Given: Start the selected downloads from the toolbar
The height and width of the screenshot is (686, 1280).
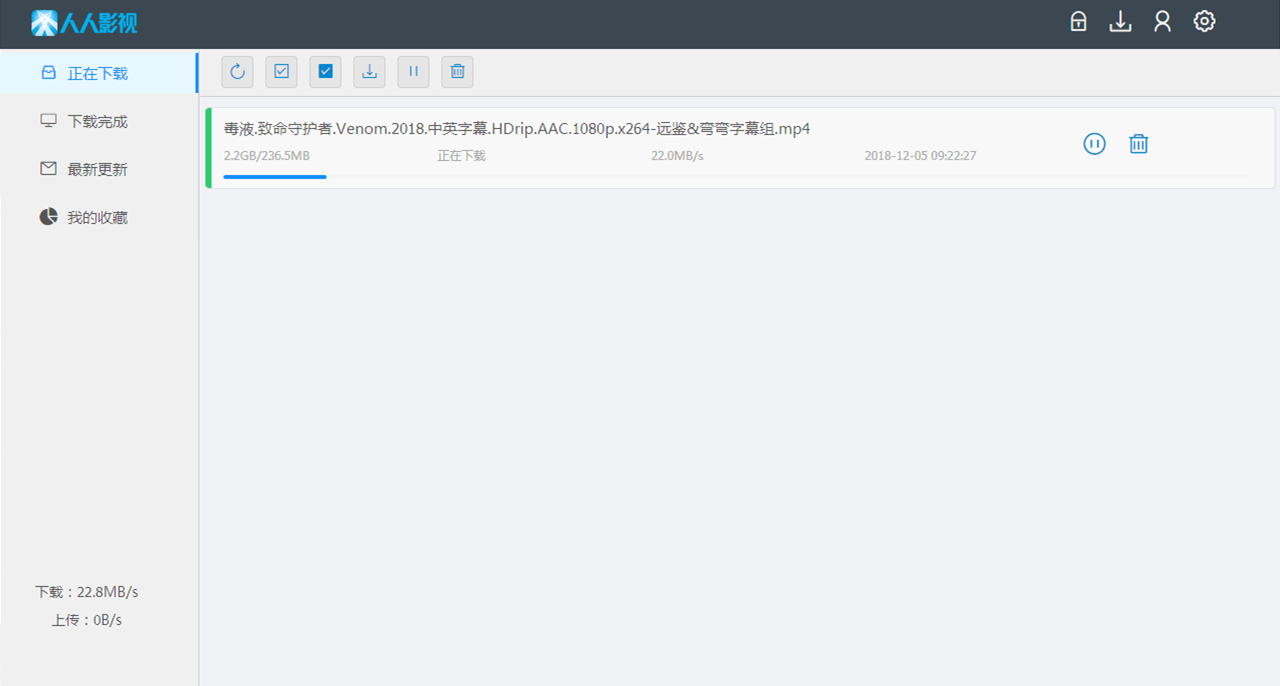Looking at the screenshot, I should point(369,71).
